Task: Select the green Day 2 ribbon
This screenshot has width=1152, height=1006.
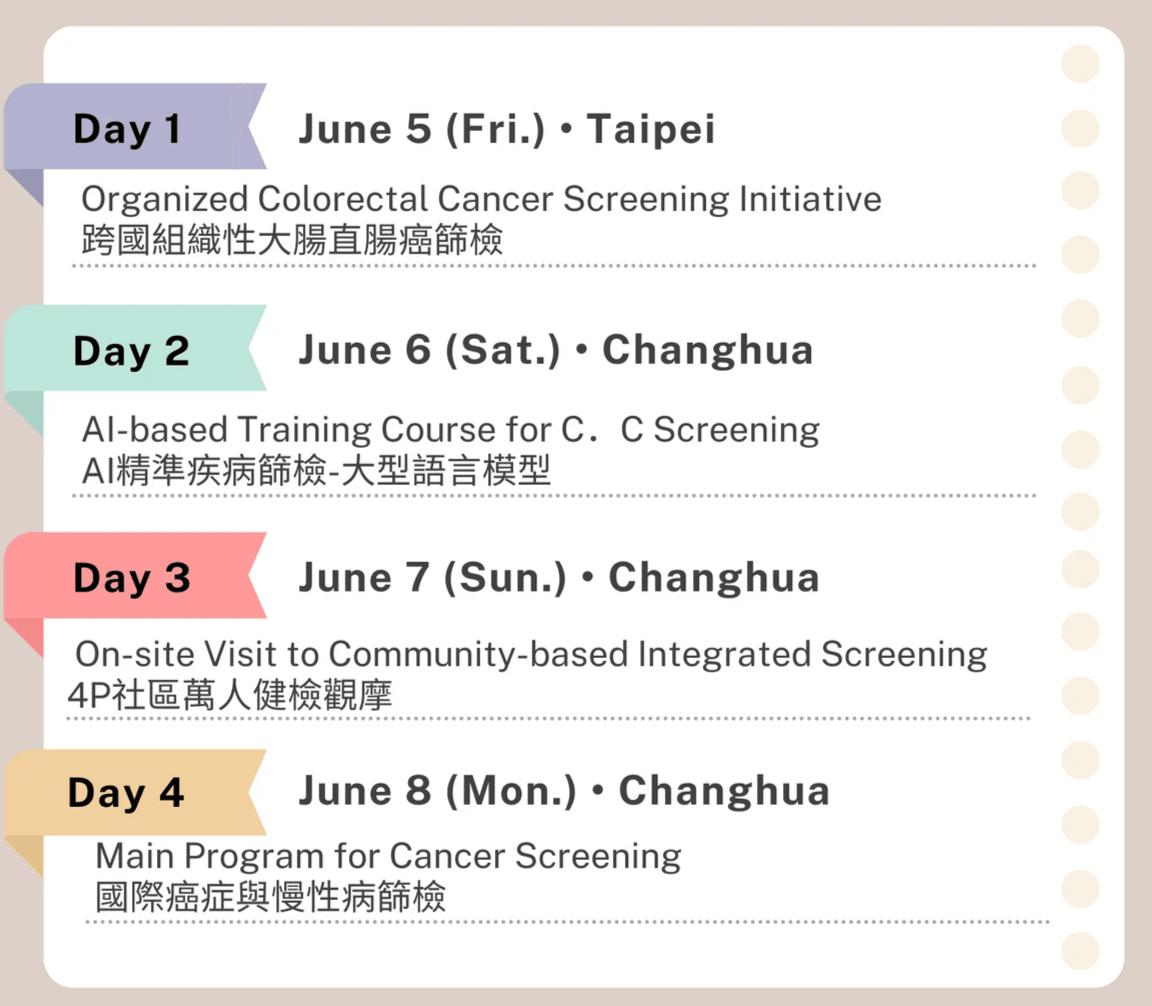Action: (x=131, y=351)
